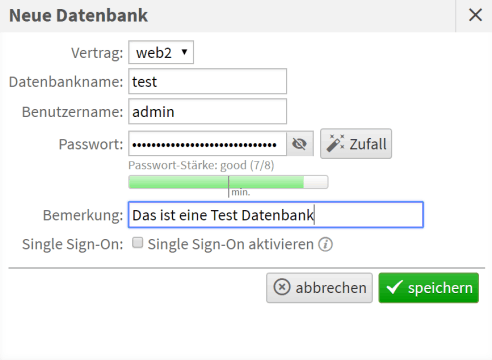Enable Single Sign-On aktivieren checkbox

[x=137, y=243]
